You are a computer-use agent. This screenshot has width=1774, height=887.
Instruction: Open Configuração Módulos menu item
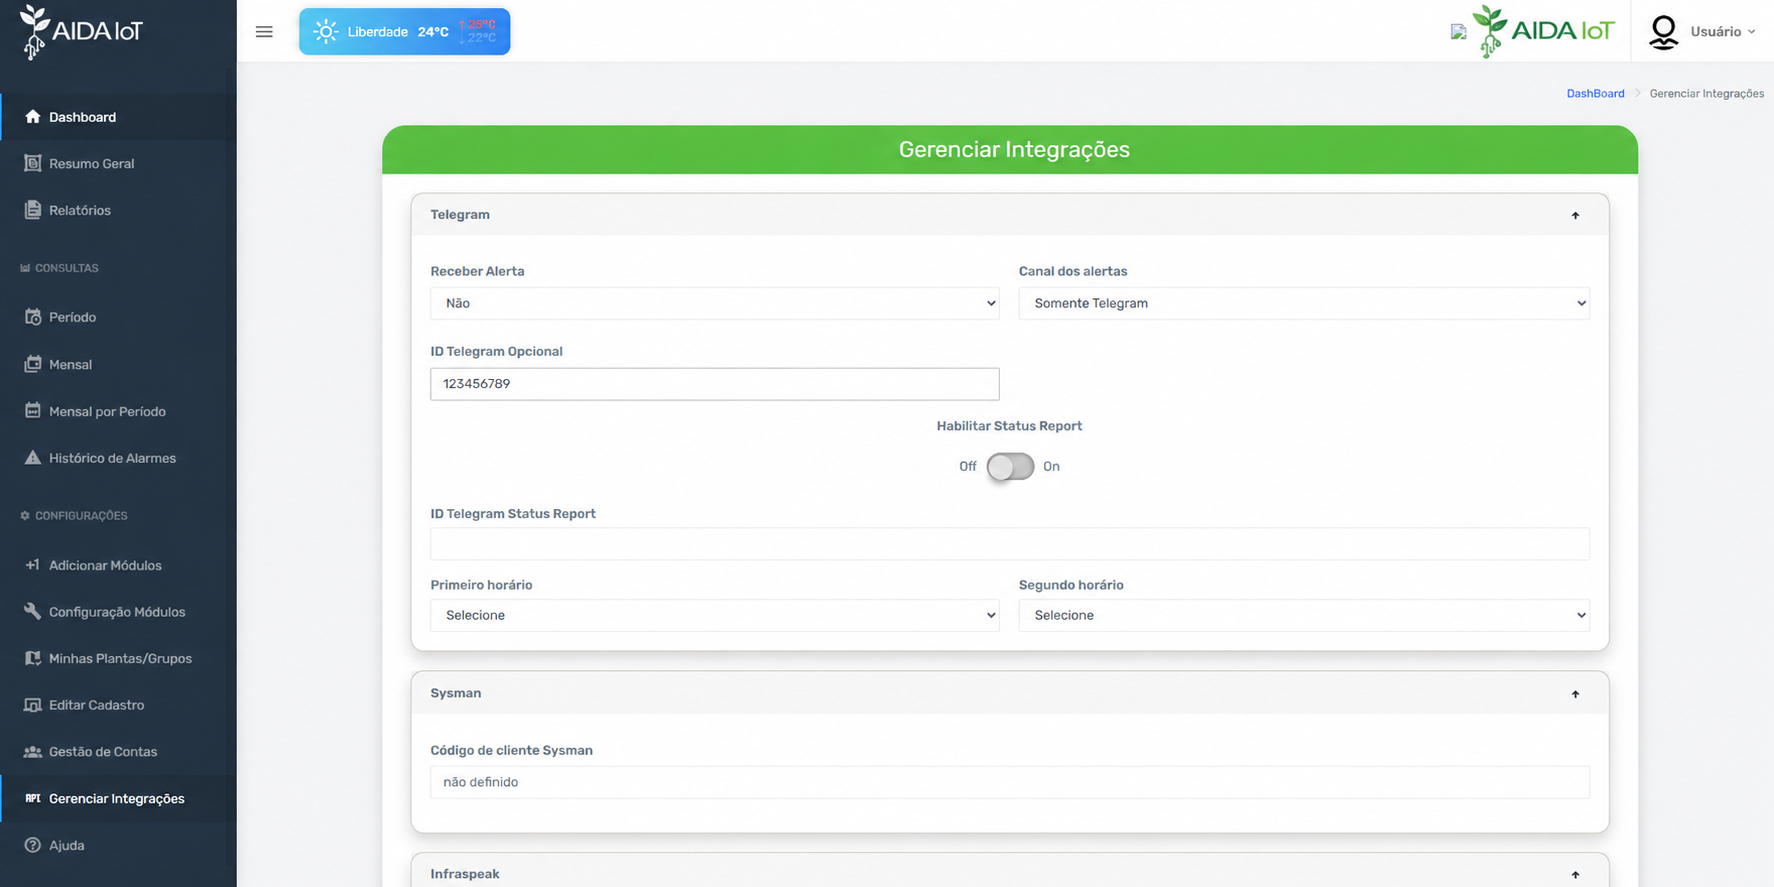pyautogui.click(x=118, y=611)
